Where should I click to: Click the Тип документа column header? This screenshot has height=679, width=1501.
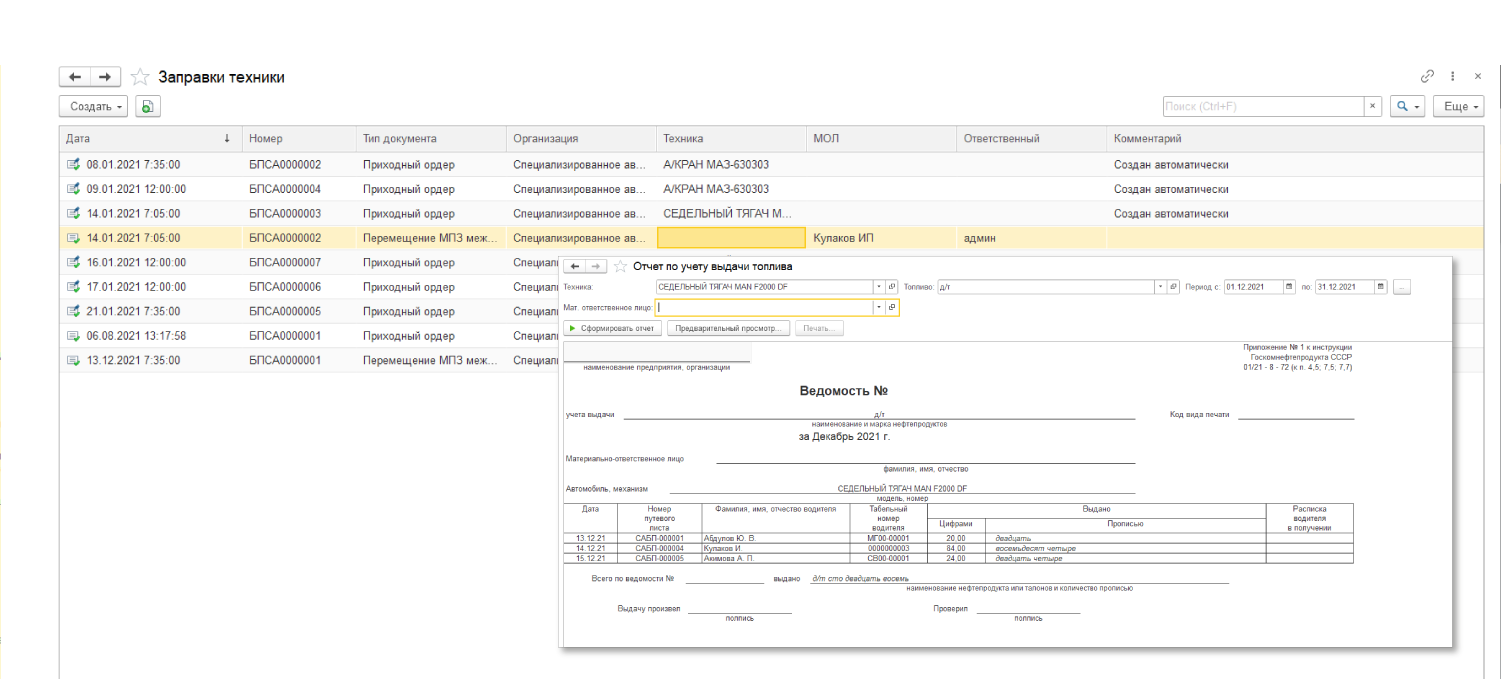click(x=400, y=139)
